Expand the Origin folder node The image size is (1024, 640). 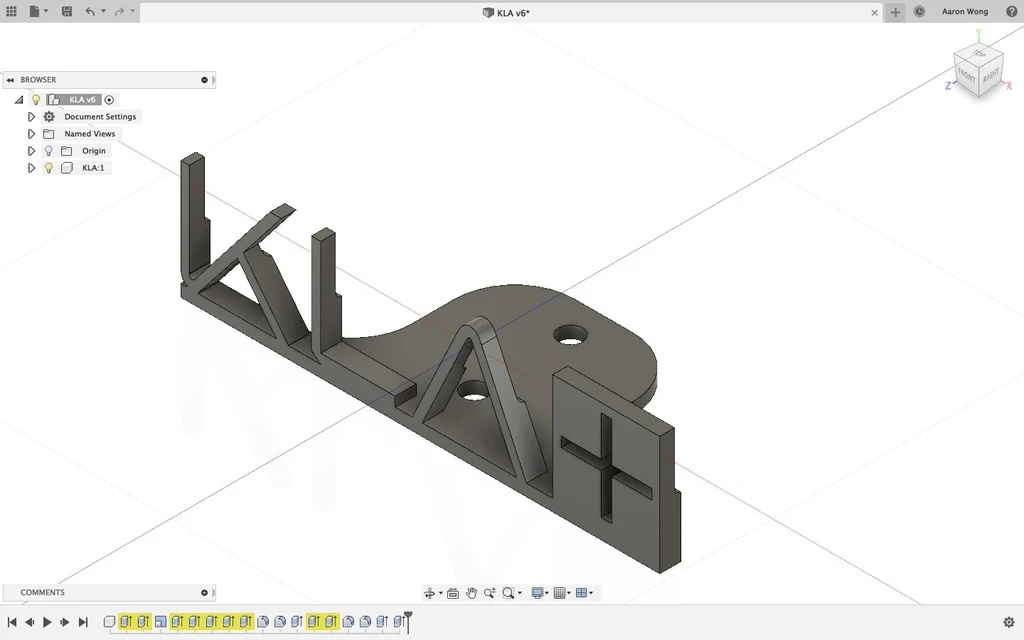coord(31,151)
